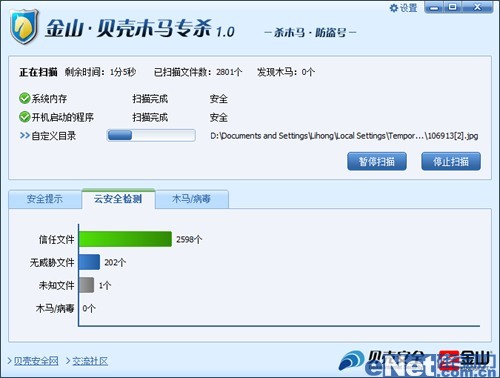Click the 未知文件 chart label

click(56, 285)
